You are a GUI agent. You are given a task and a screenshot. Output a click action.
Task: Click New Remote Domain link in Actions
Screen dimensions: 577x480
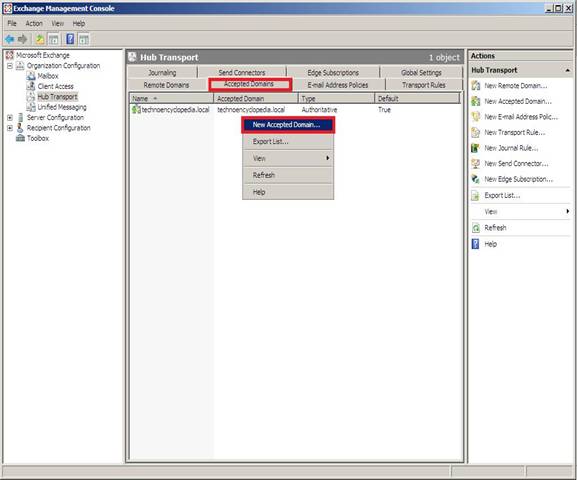[x=516, y=86]
